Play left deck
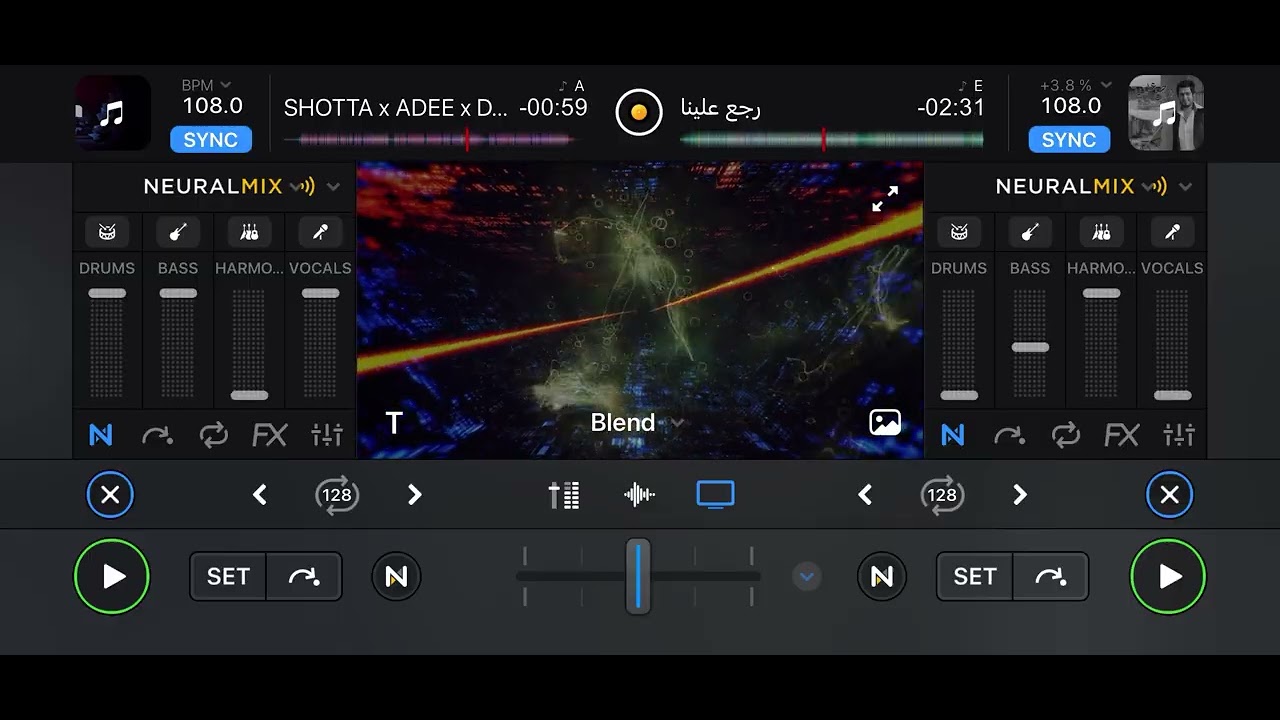1280x720 pixels. 112,577
